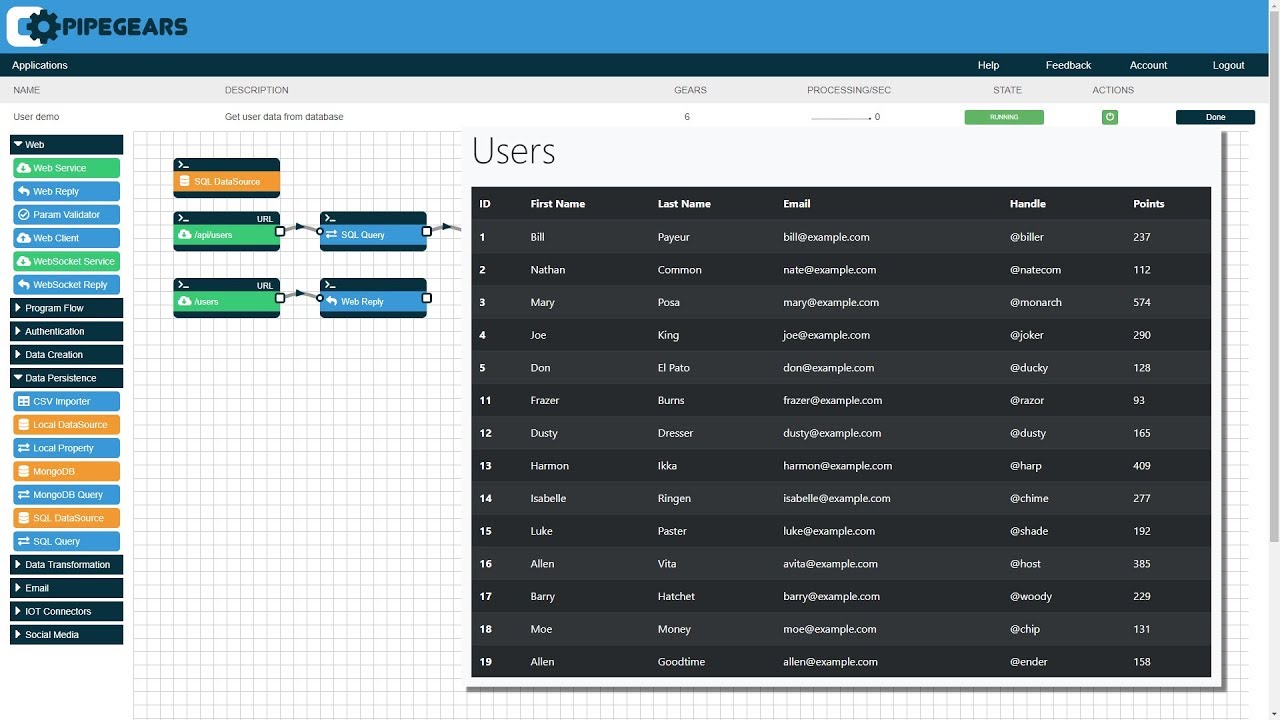Open the Help menu item
This screenshot has width=1280, height=720.
coord(988,65)
